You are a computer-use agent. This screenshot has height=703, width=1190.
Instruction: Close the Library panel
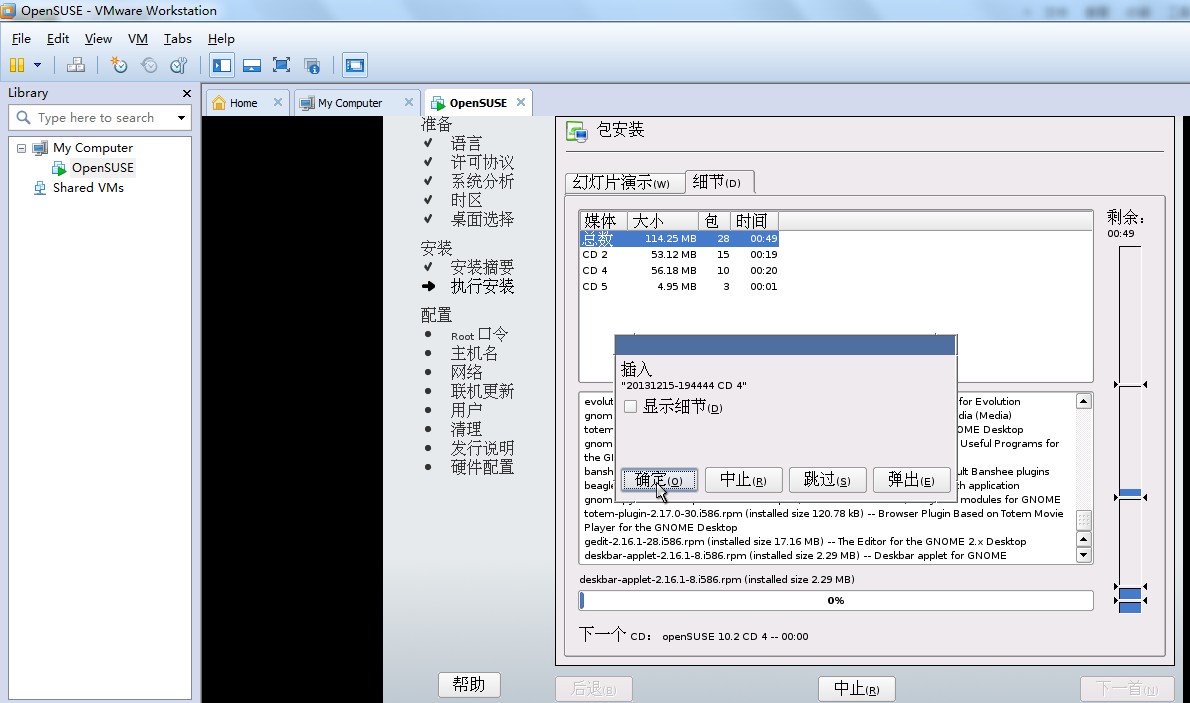(187, 93)
